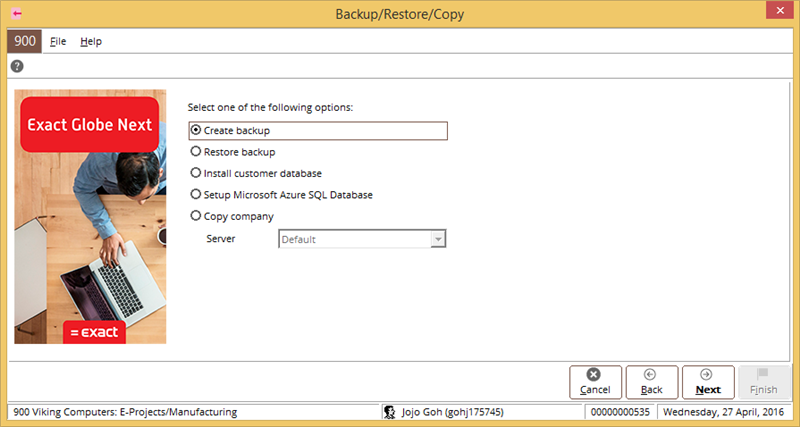
Task: Click the Cancel button
Action: pos(595,382)
